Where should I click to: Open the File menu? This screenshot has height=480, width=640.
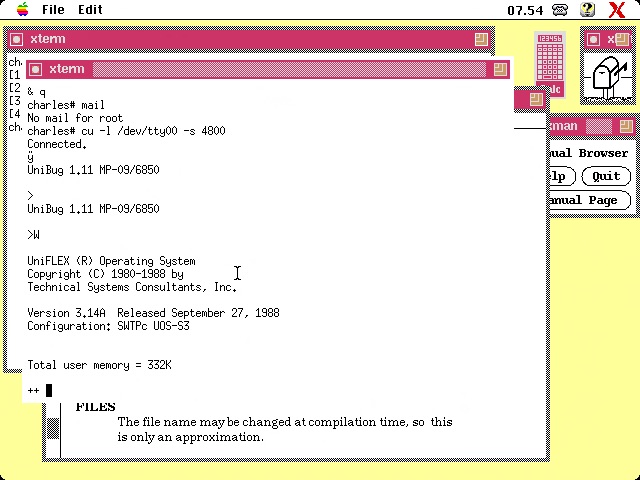pos(53,10)
